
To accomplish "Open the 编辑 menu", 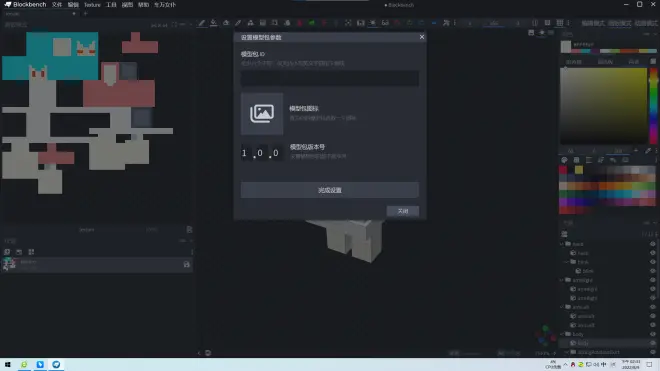I will pos(73,5).
